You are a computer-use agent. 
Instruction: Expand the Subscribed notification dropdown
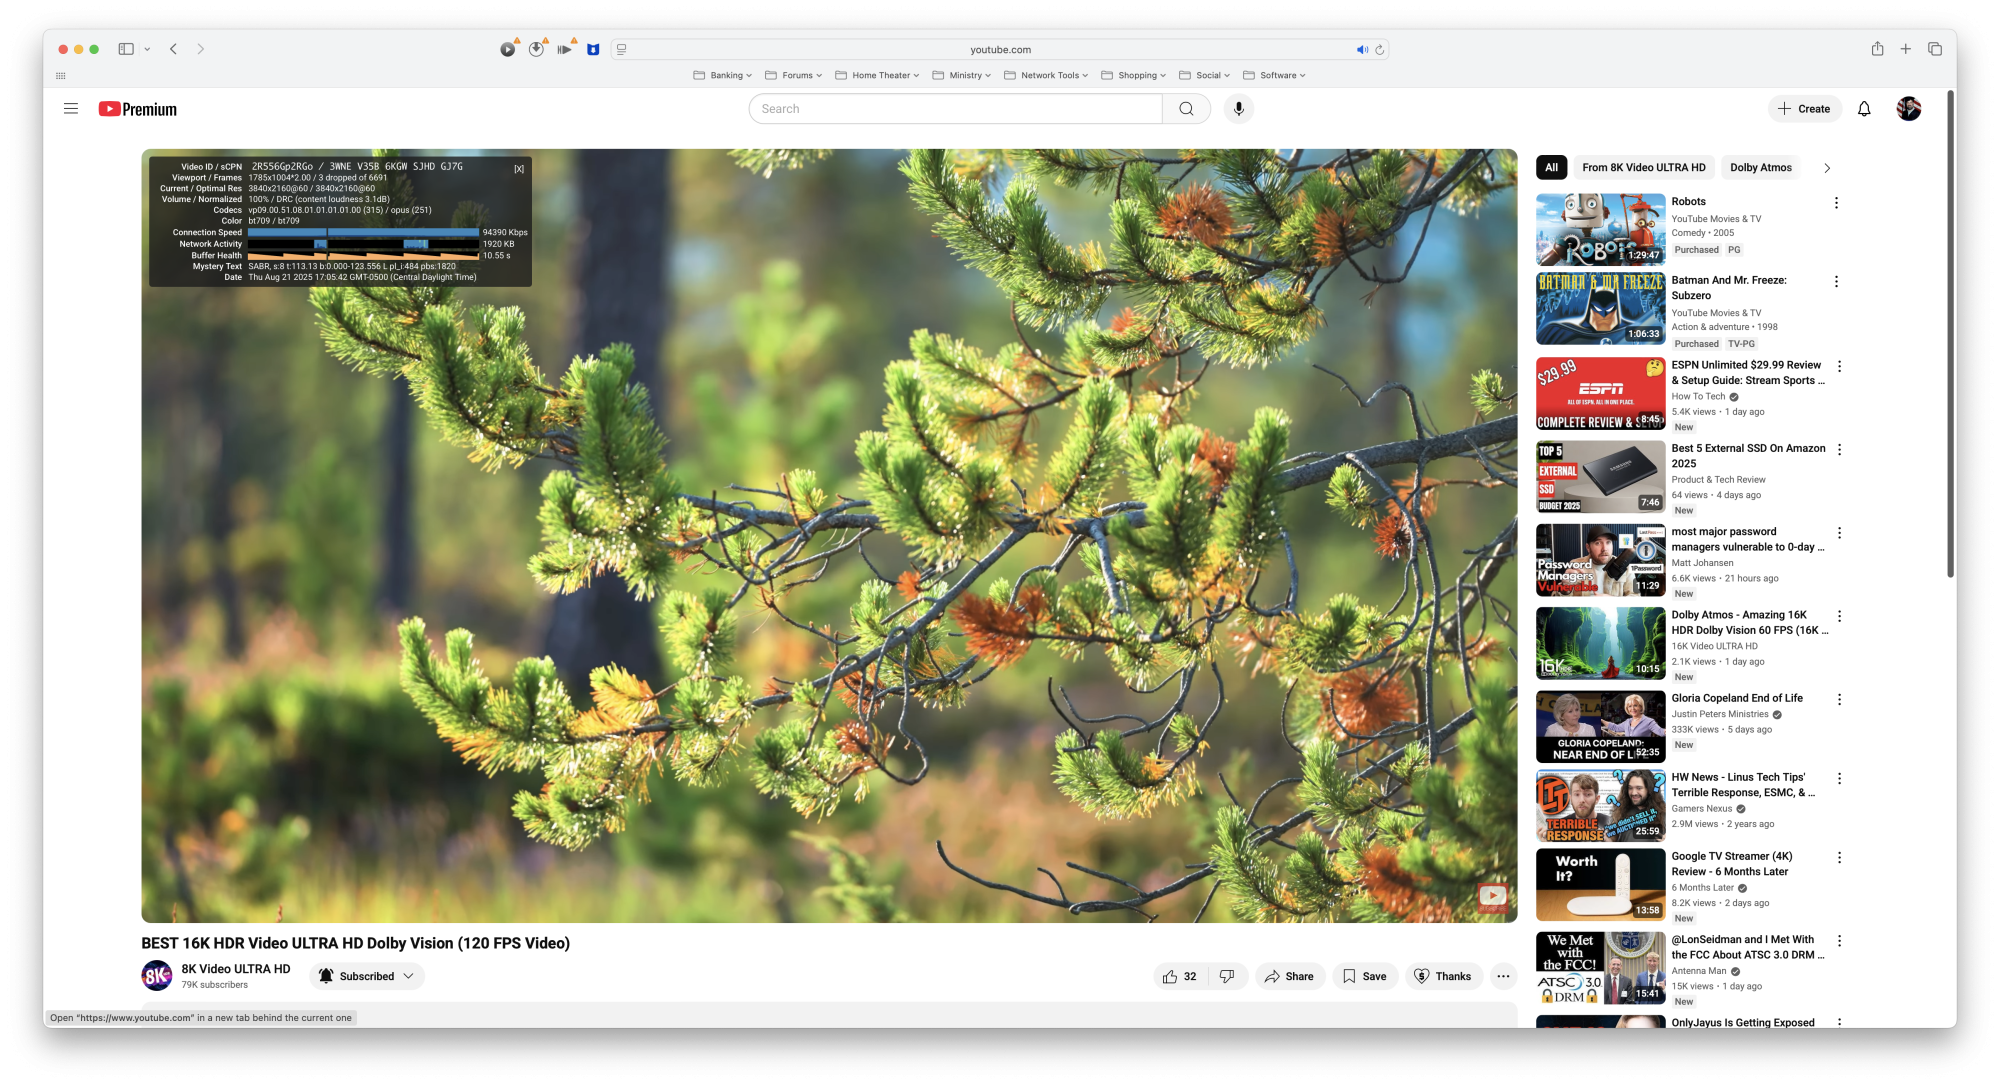[409, 976]
